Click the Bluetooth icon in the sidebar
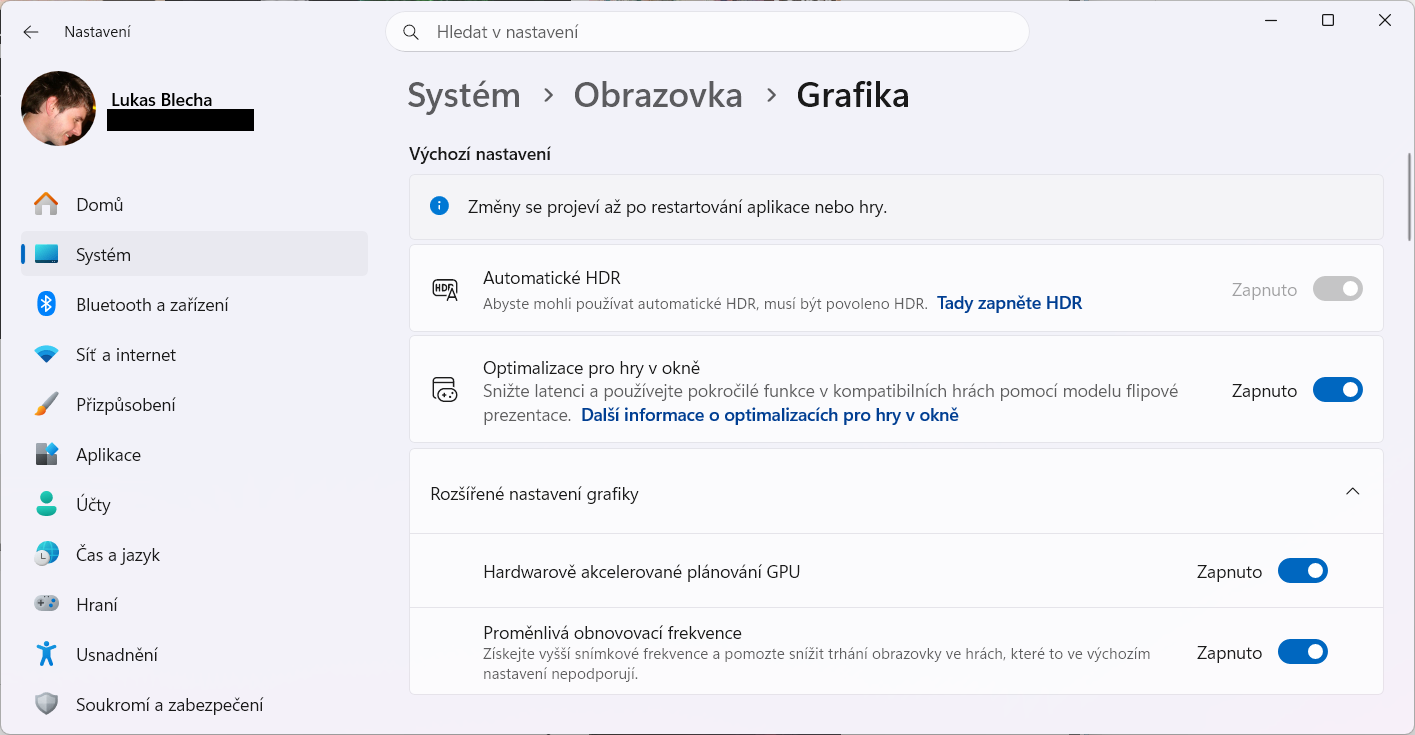The image size is (1415, 735). click(x=46, y=304)
